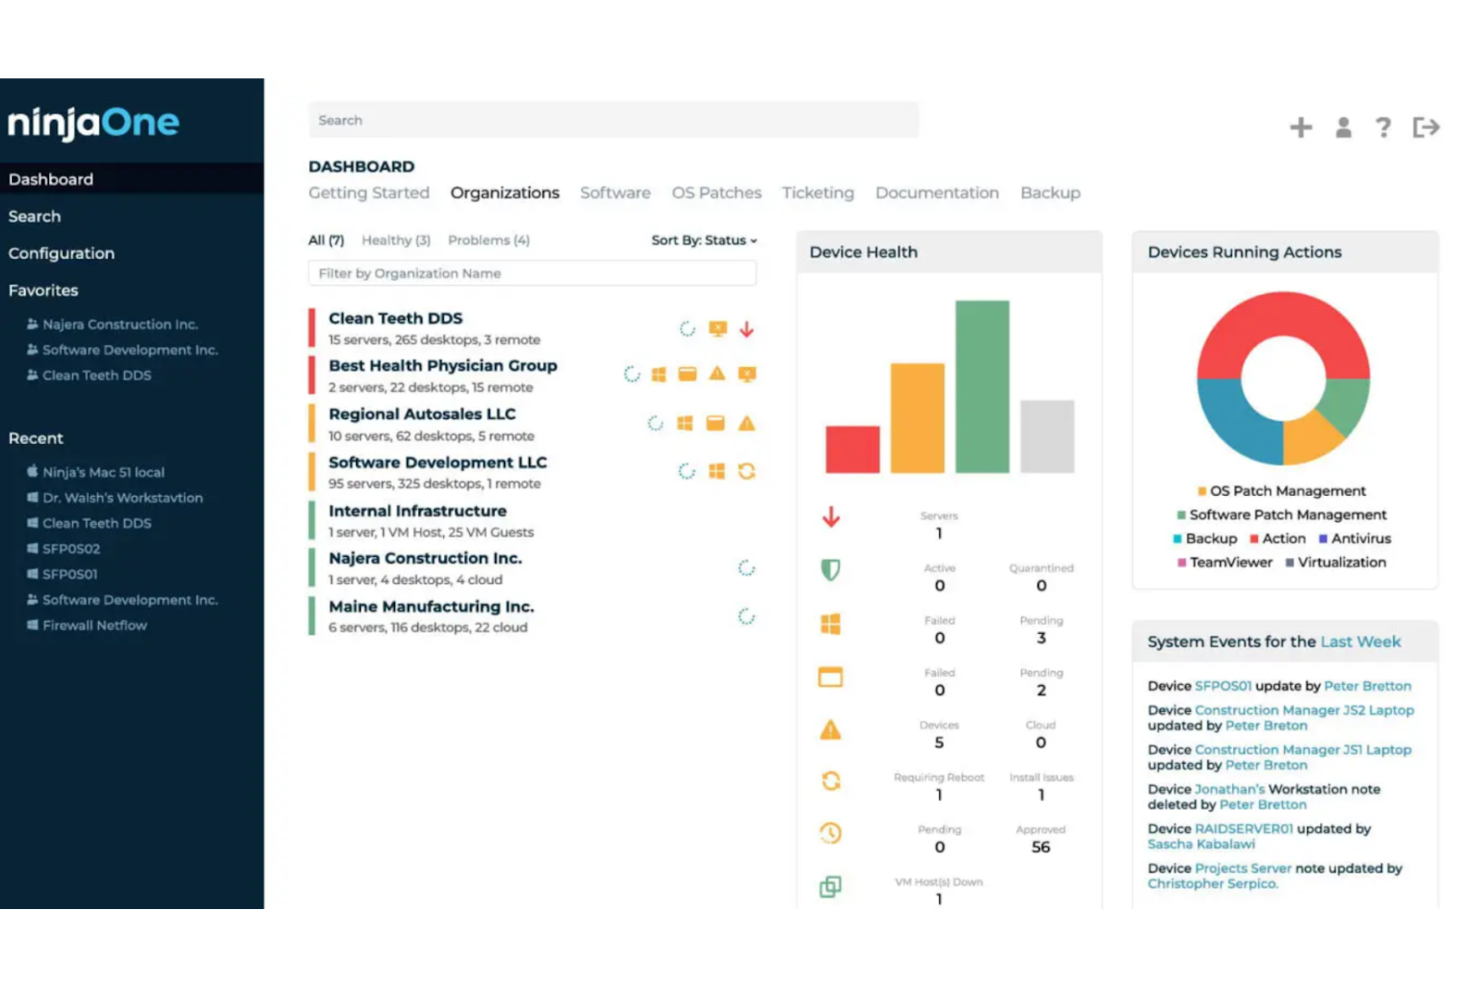Click the warning triangle on Best Health Physician Group
The height and width of the screenshot is (987, 1480).
pos(717,374)
